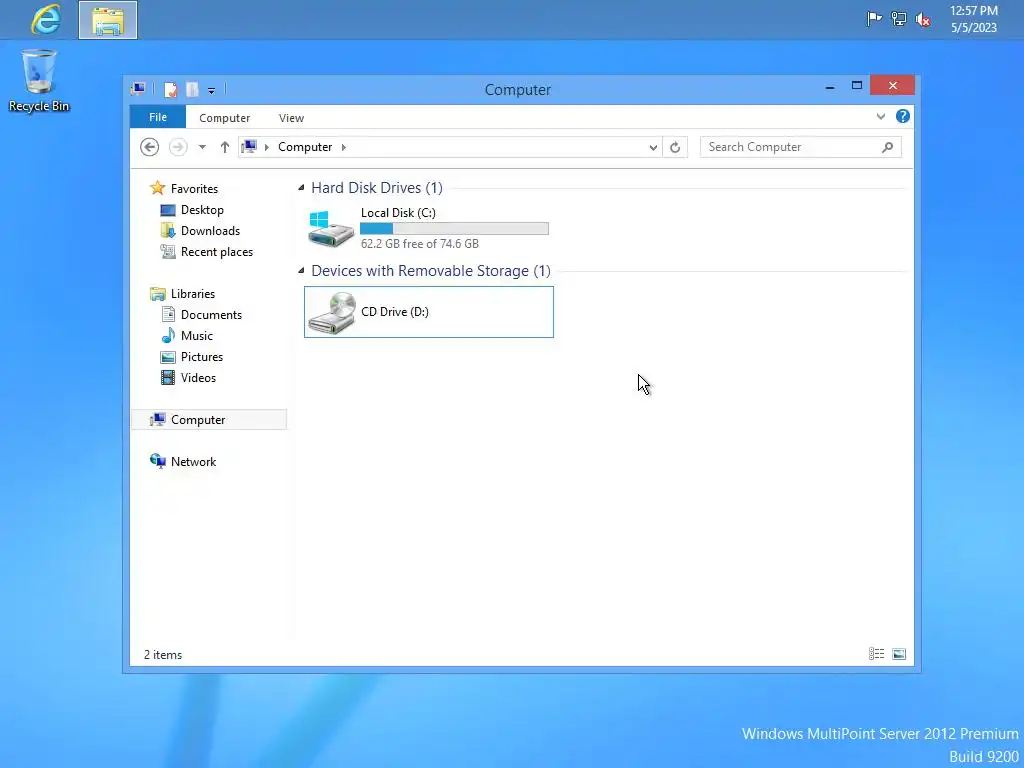Image resolution: width=1024 pixels, height=768 pixels.
Task: Expand the ribbon with chevron
Action: click(881, 117)
